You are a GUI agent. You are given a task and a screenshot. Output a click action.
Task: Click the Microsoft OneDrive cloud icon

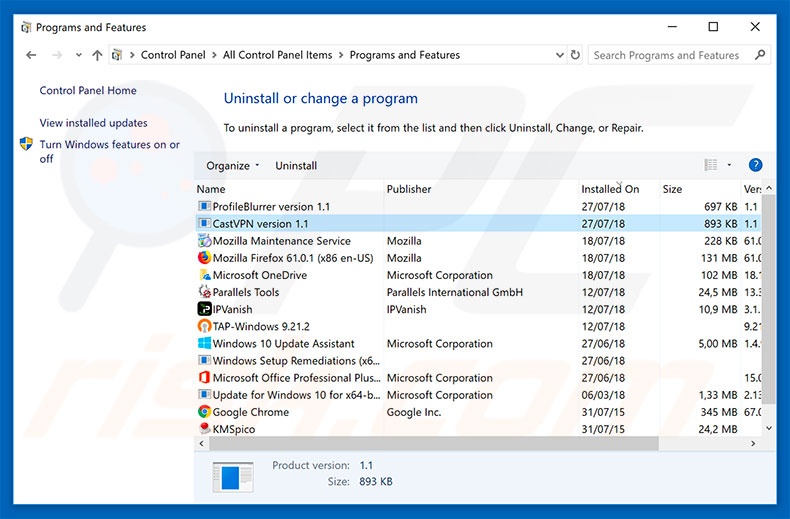(204, 275)
